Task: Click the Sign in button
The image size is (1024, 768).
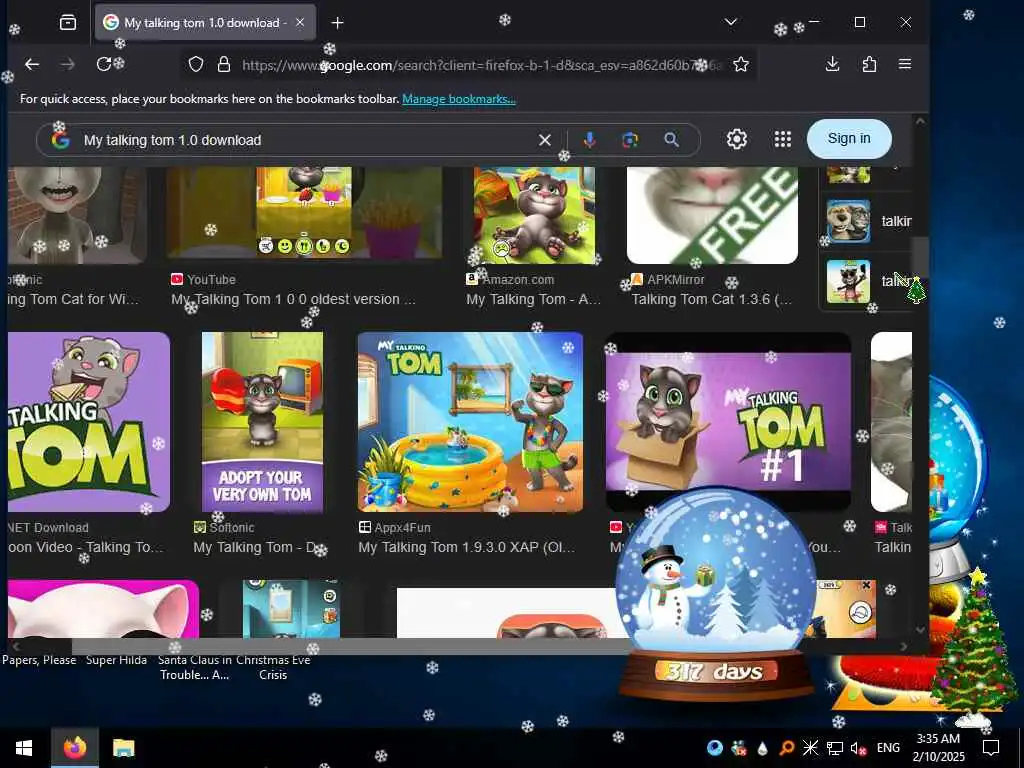Action: [849, 138]
